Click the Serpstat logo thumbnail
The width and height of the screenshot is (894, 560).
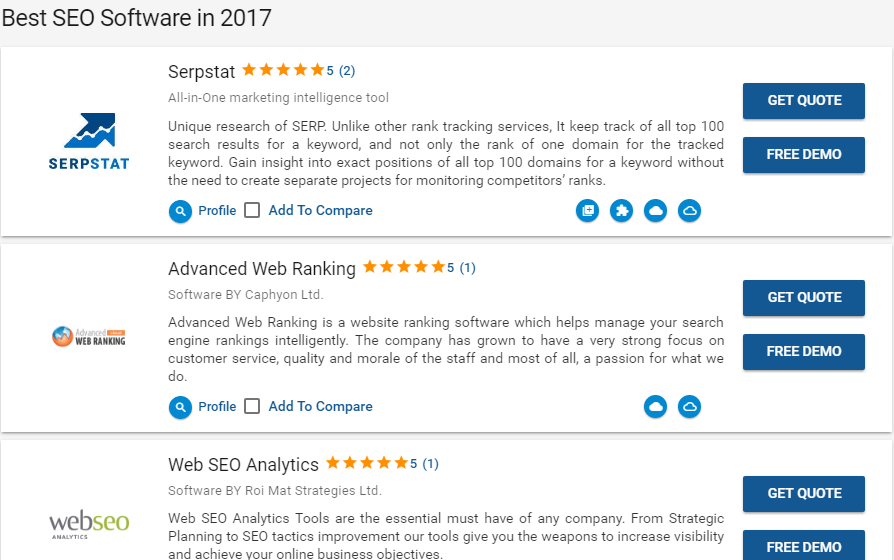point(89,141)
